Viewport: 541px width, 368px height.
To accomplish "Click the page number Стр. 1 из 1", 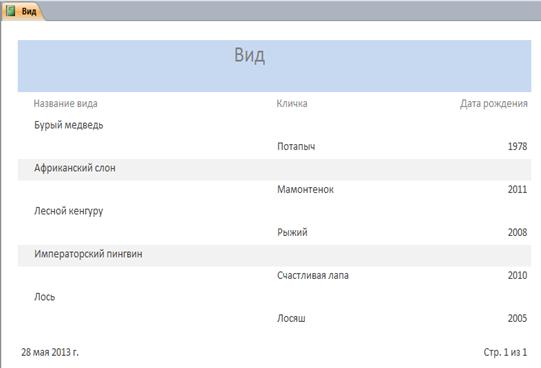I will click(x=505, y=352).
